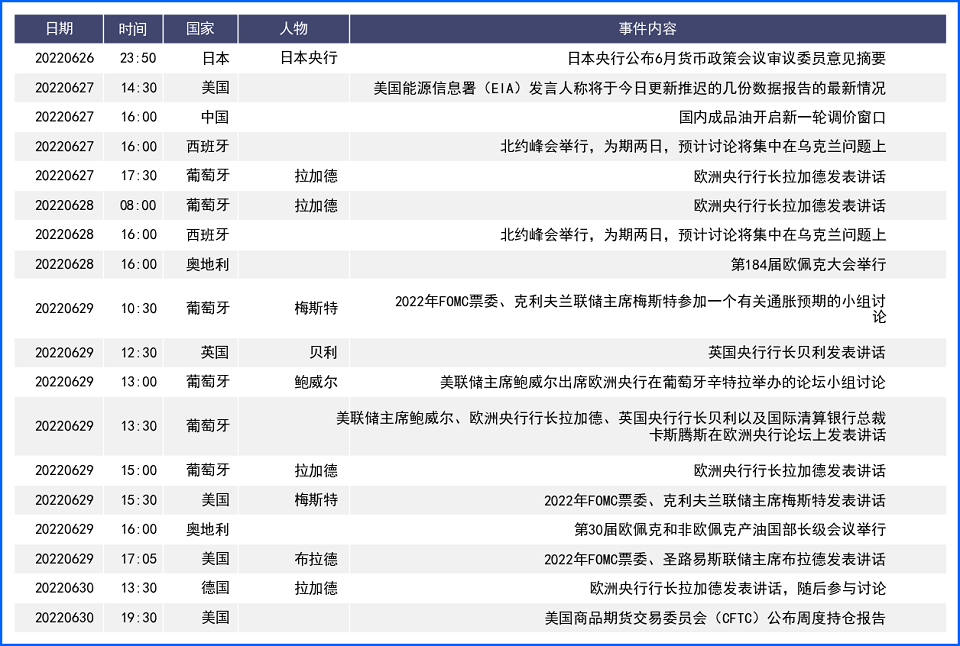Select 中国 country cell
The height and width of the screenshot is (646, 960).
tap(215, 117)
